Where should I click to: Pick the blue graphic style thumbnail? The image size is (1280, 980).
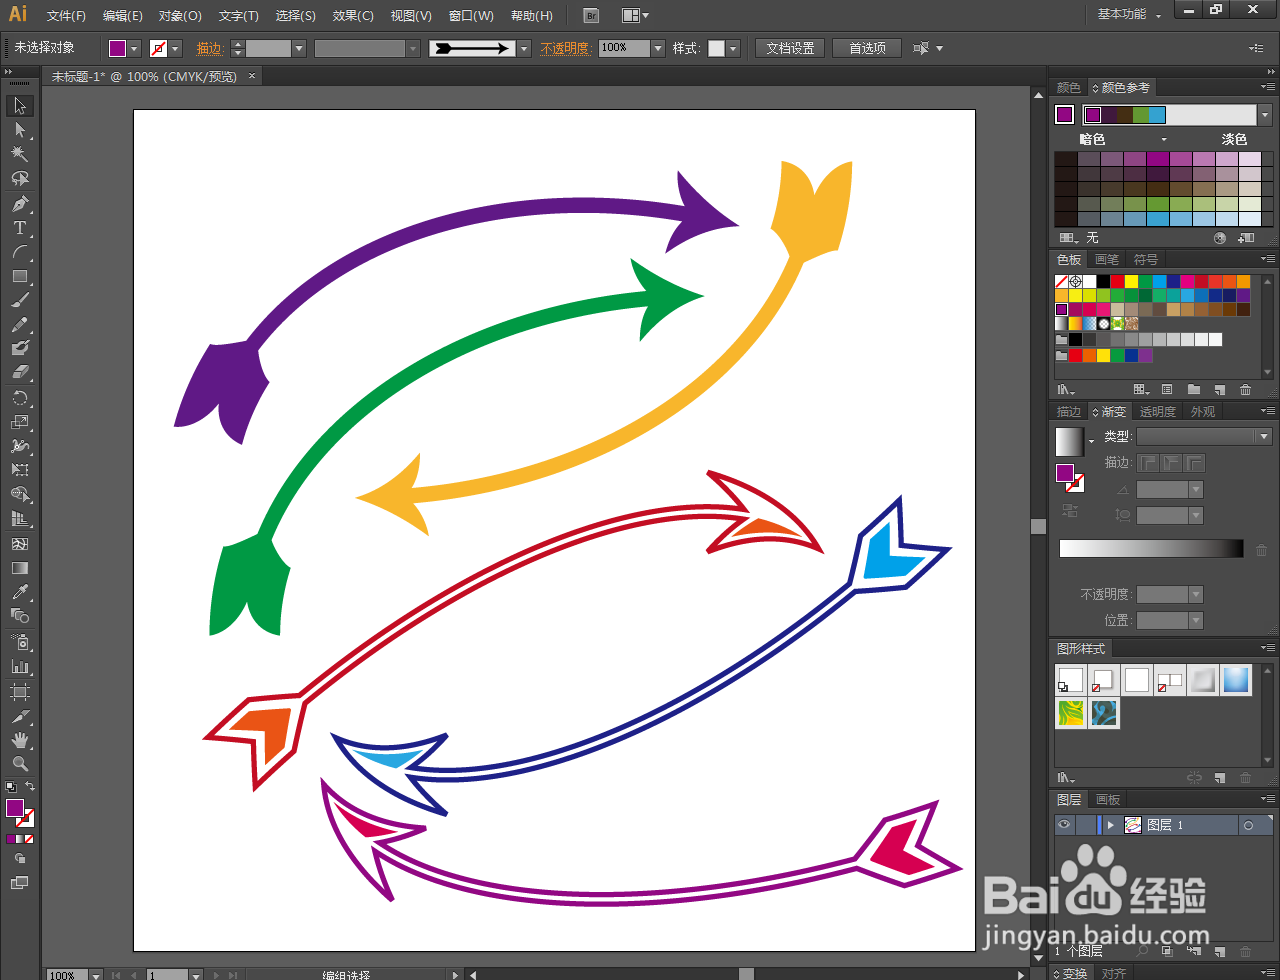1235,680
